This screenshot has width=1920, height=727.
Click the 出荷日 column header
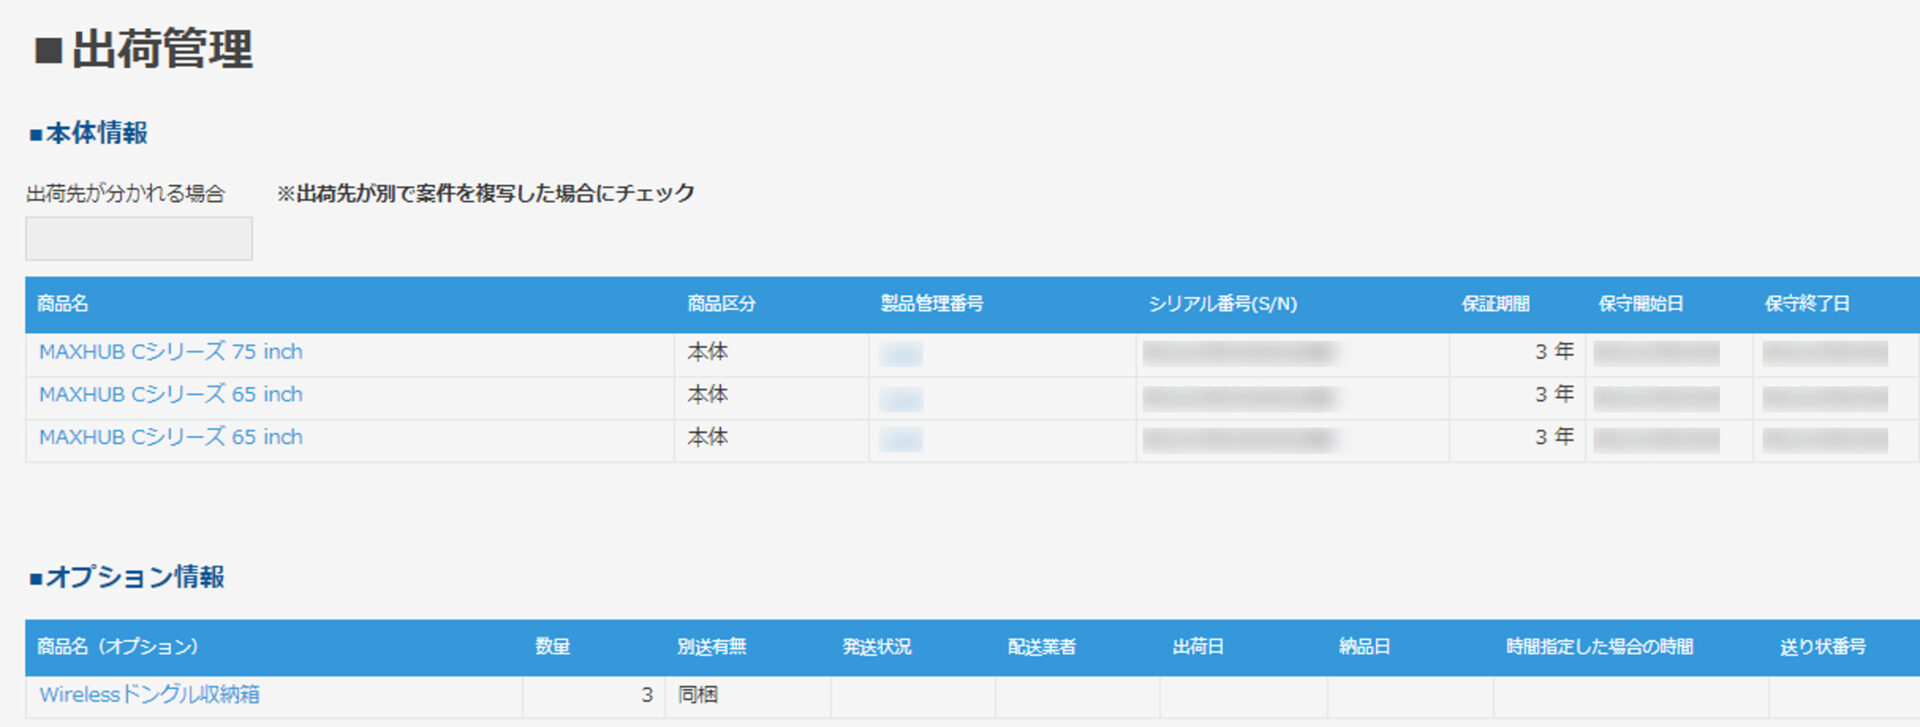[1198, 647]
